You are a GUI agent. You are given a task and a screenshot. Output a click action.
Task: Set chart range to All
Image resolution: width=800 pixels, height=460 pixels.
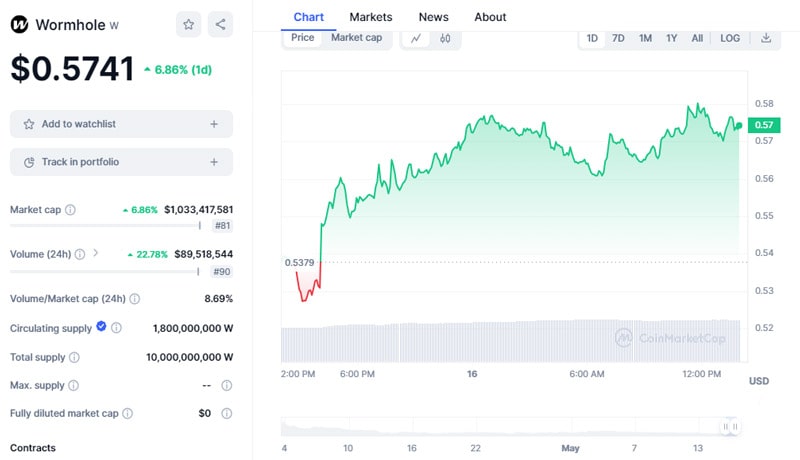[697, 38]
